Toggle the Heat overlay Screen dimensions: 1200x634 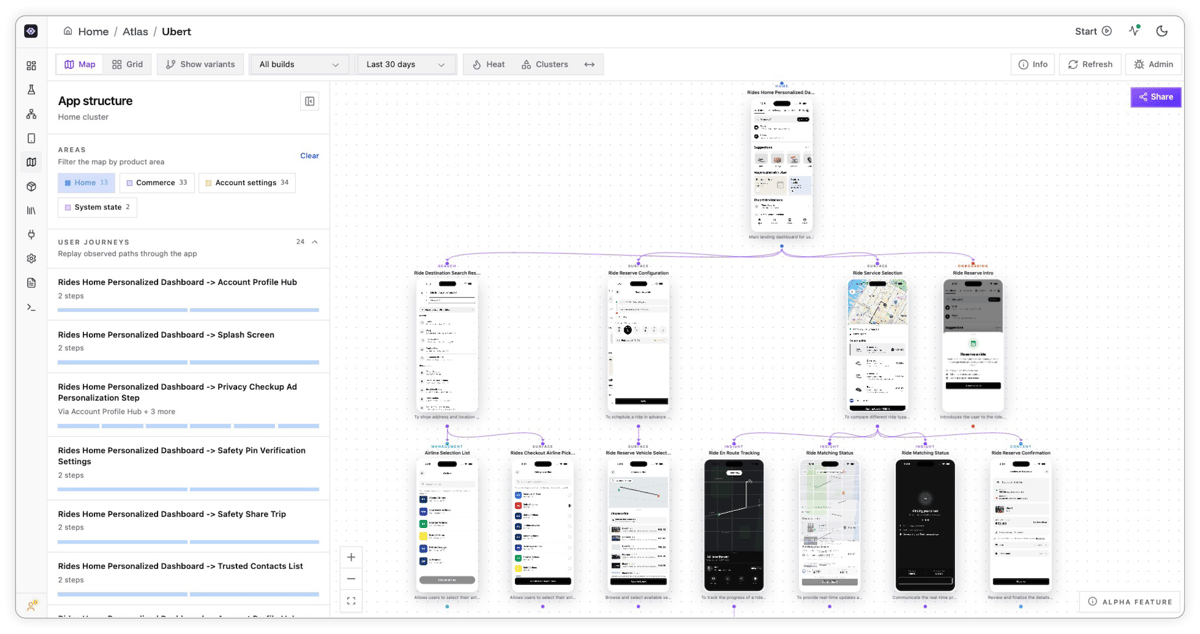[489, 64]
